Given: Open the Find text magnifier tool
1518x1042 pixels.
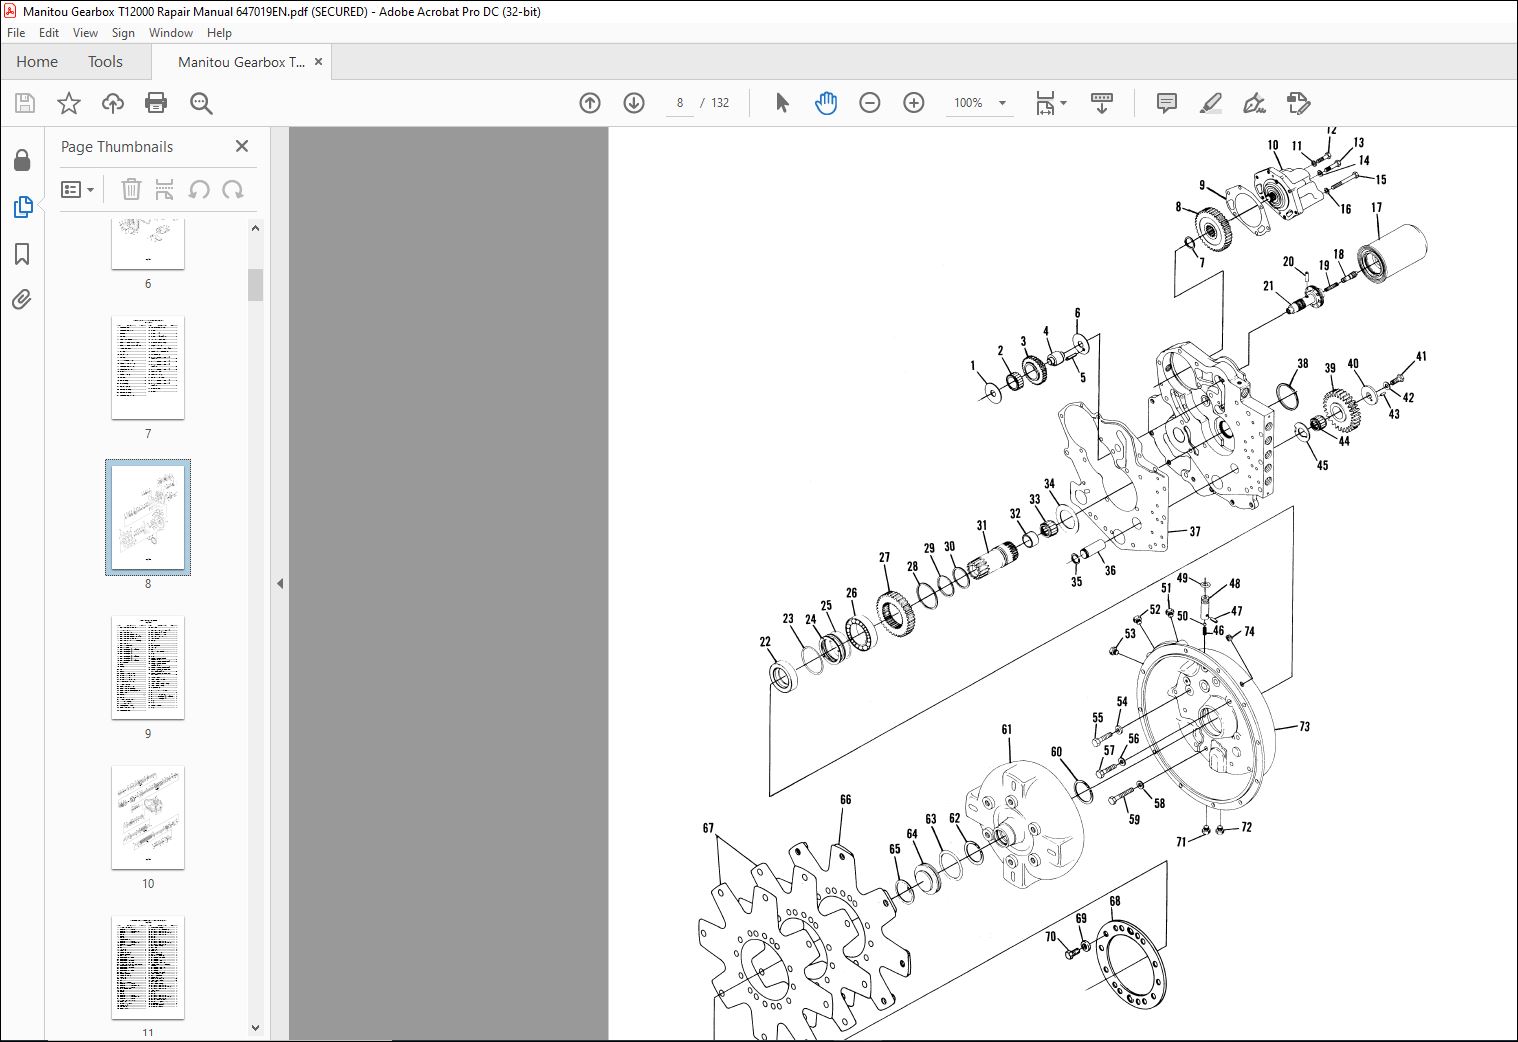Looking at the screenshot, I should 201,103.
